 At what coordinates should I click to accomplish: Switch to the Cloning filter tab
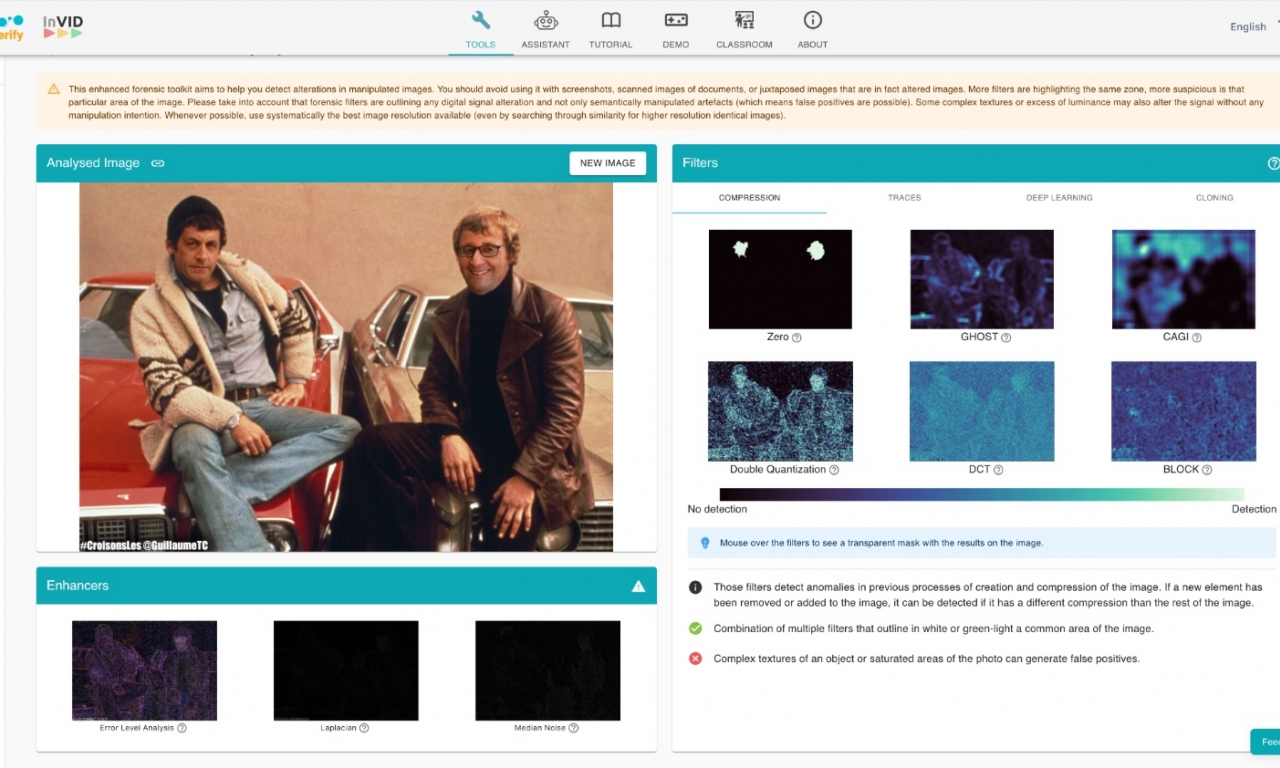[x=1213, y=198]
